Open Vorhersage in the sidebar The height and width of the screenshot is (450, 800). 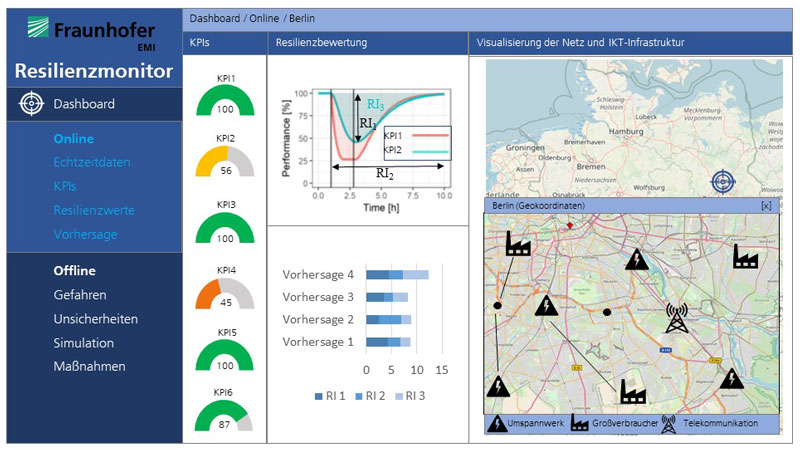point(85,234)
